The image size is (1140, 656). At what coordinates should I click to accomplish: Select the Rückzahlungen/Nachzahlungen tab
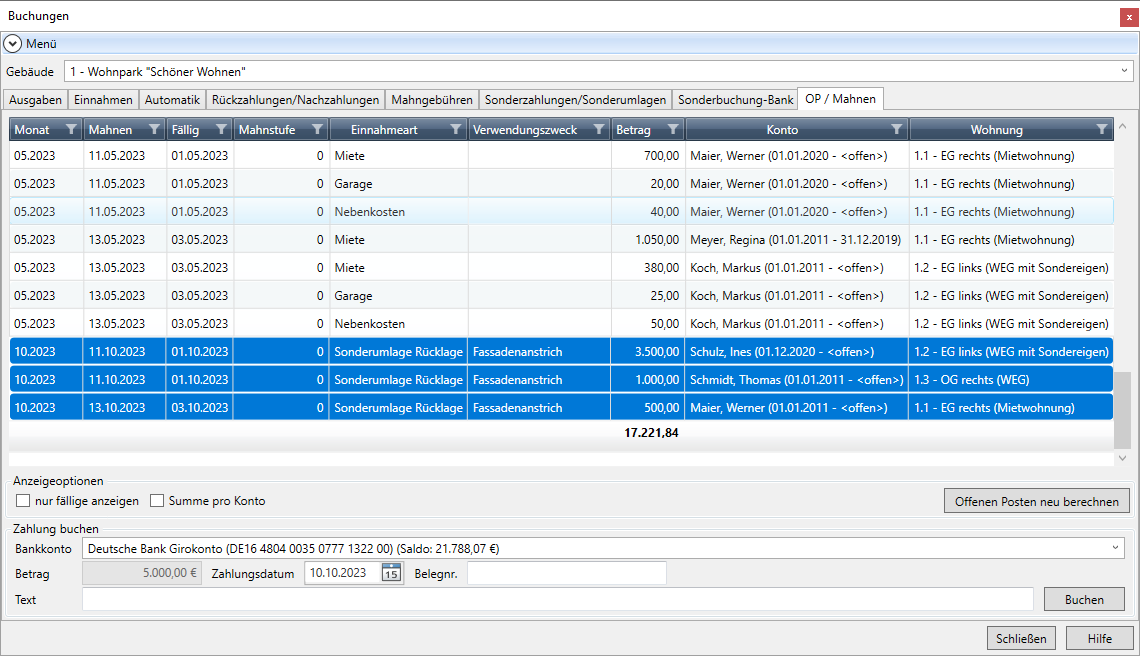click(x=295, y=100)
